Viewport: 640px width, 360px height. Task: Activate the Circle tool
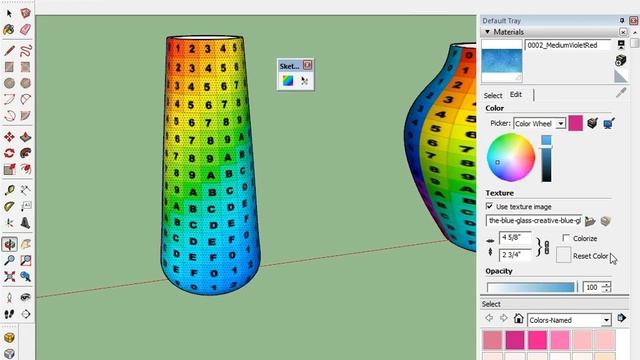(x=9, y=83)
